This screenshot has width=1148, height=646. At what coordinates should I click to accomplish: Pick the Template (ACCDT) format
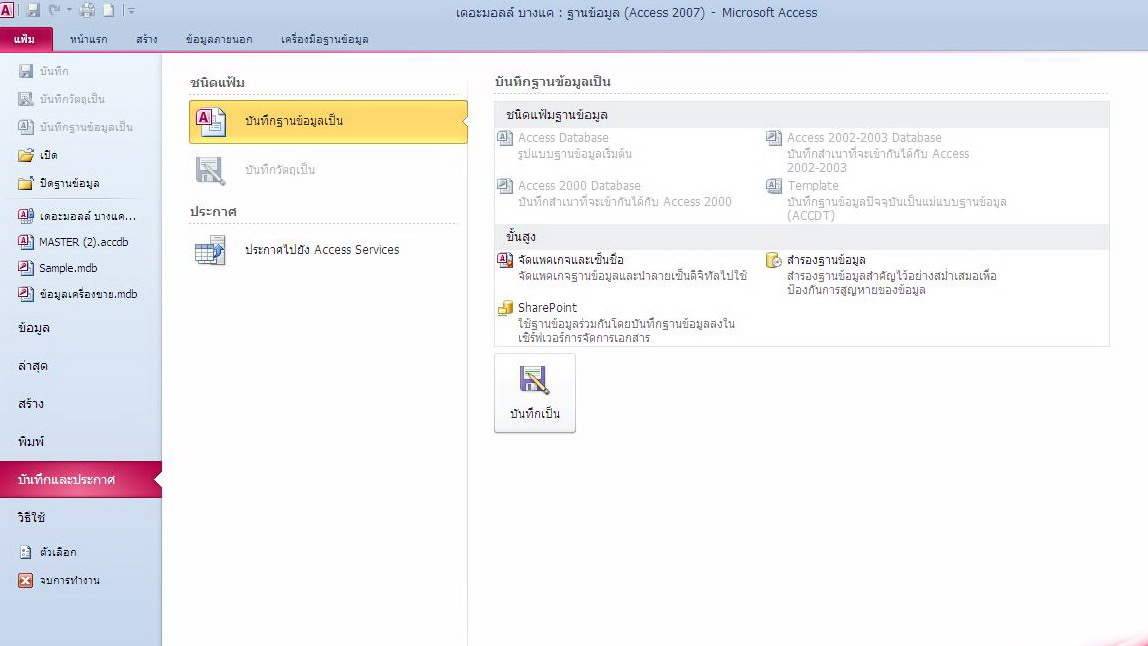(x=887, y=200)
